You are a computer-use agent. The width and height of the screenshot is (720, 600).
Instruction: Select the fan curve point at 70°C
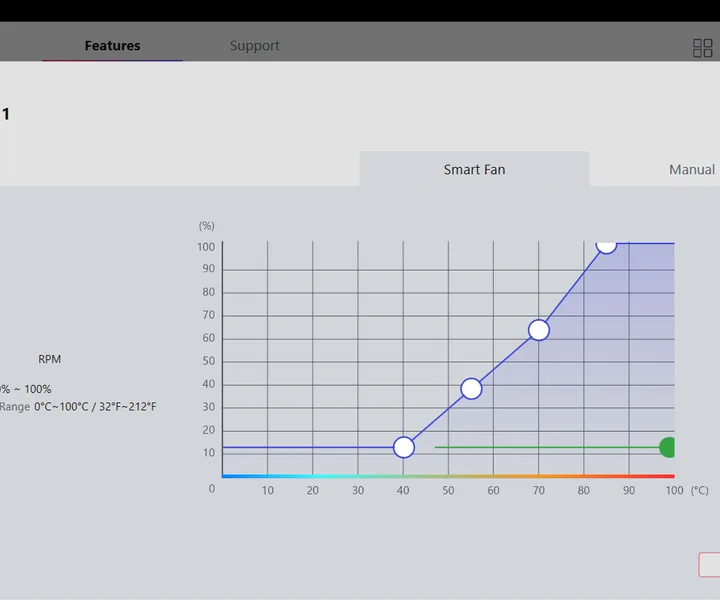(539, 330)
